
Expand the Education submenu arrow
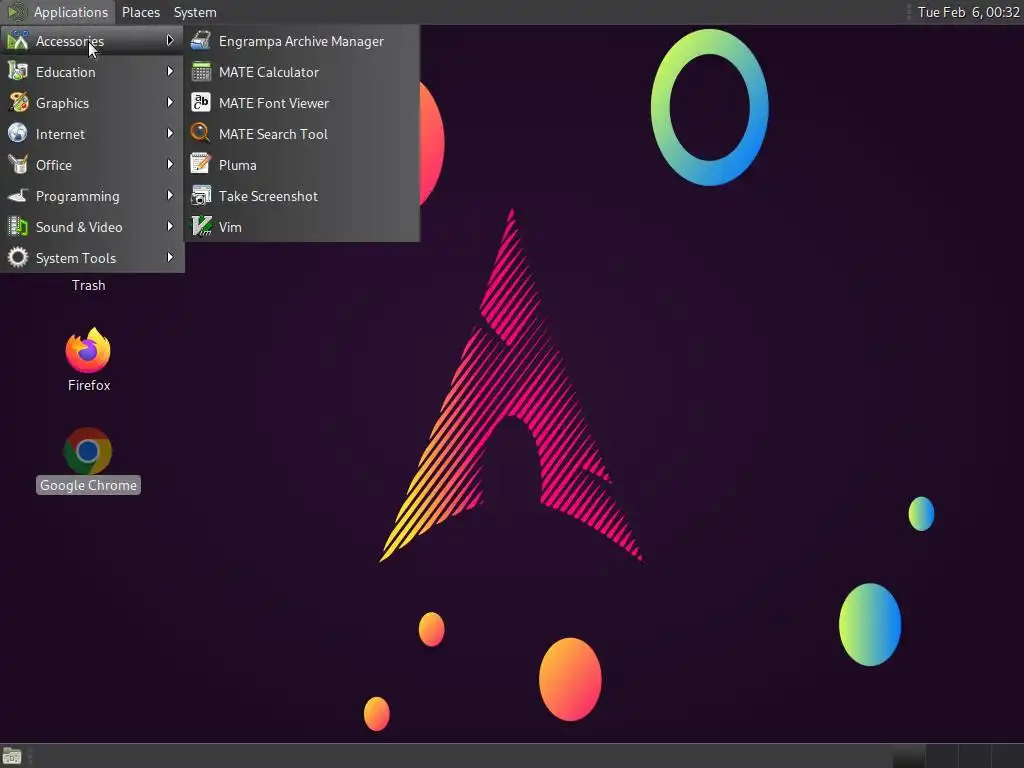tap(170, 71)
